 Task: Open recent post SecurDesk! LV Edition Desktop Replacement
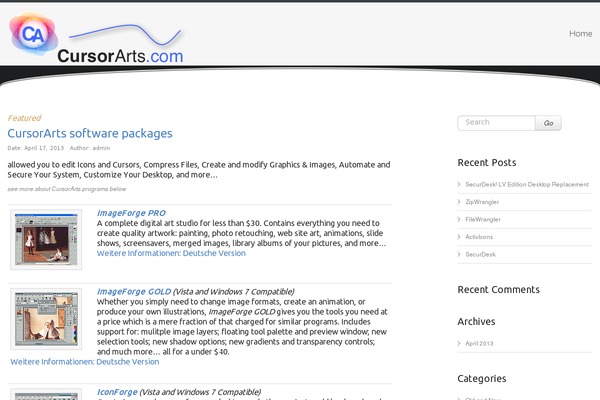tap(527, 184)
